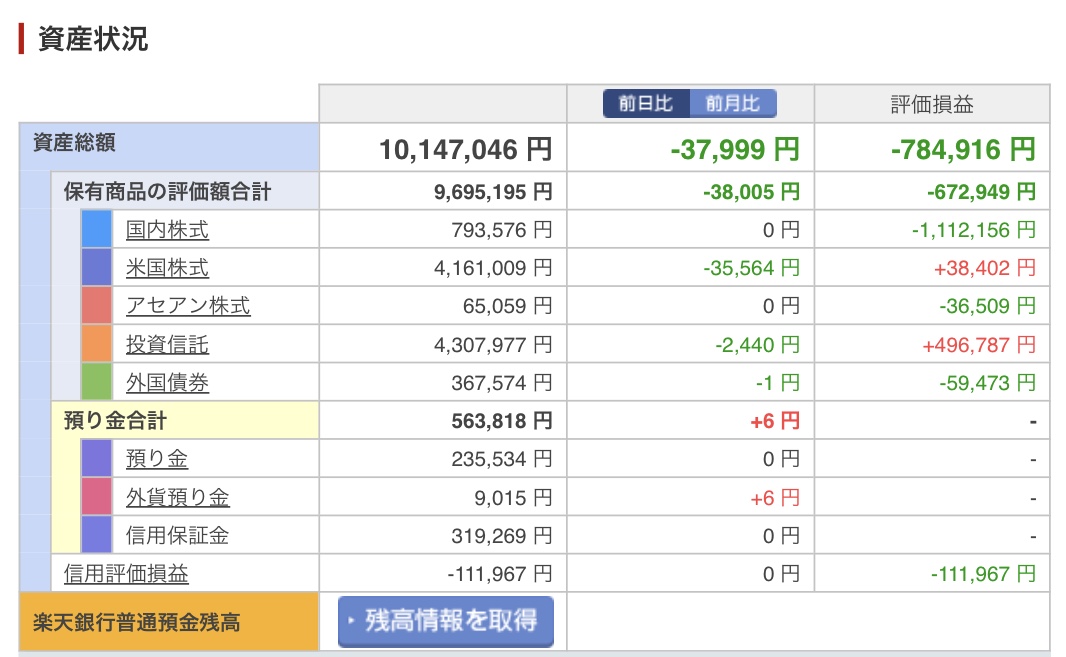This screenshot has height=657, width=1066.
Task: Click 残高情報を取得 button
Action: pyautogui.click(x=445, y=621)
